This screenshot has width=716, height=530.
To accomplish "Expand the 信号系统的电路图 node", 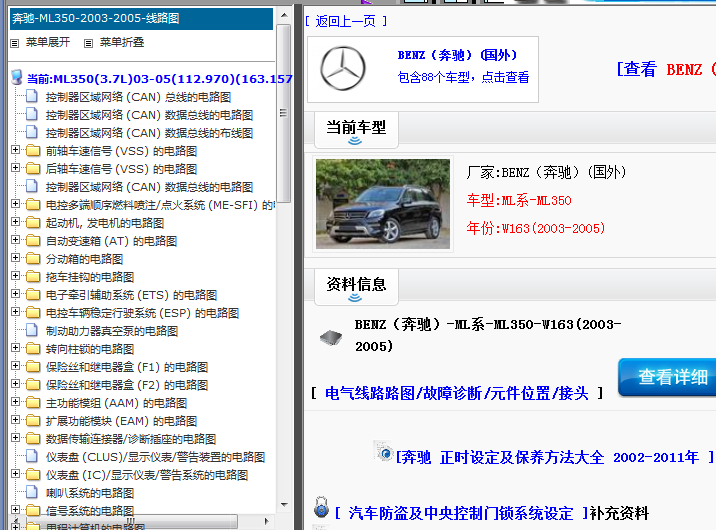I will (16, 509).
